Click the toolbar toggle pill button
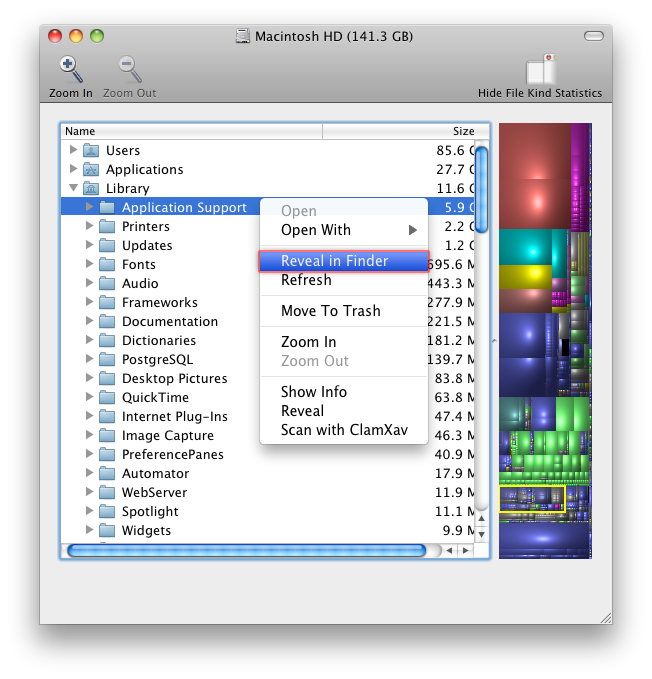This screenshot has height=679, width=652. [594, 36]
